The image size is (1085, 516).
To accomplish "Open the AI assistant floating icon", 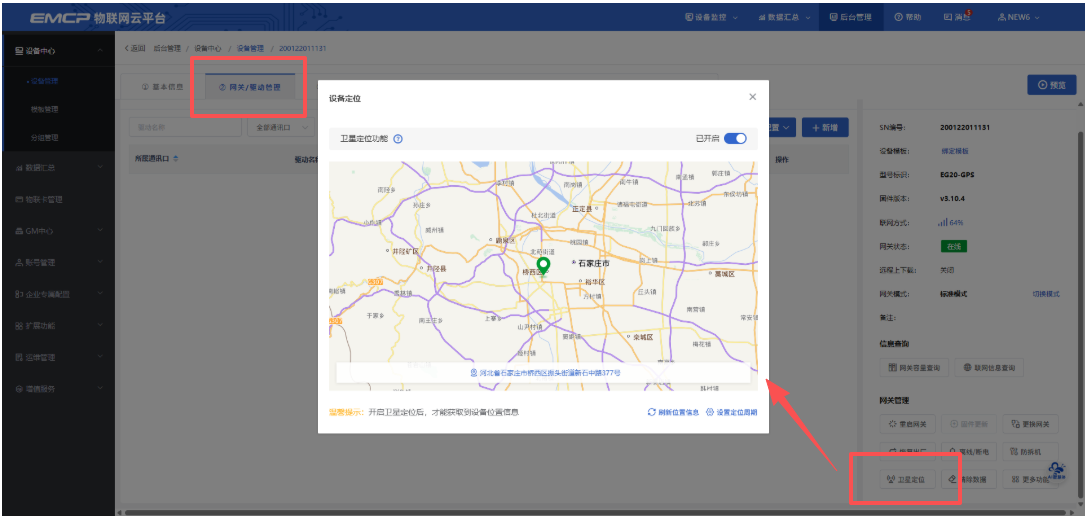I will (1056, 472).
